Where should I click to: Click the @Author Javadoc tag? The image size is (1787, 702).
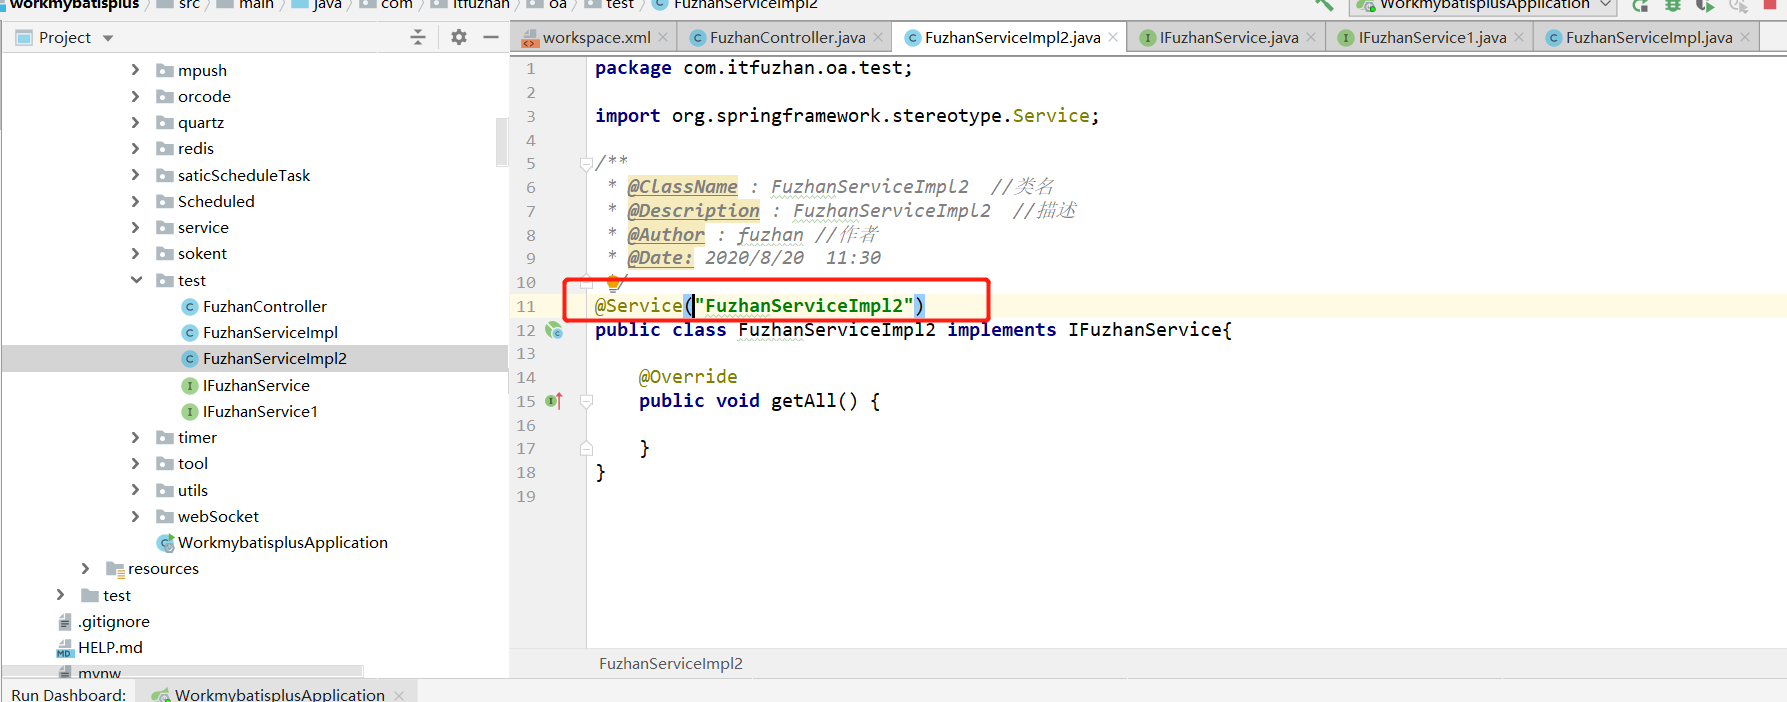[x=666, y=234]
